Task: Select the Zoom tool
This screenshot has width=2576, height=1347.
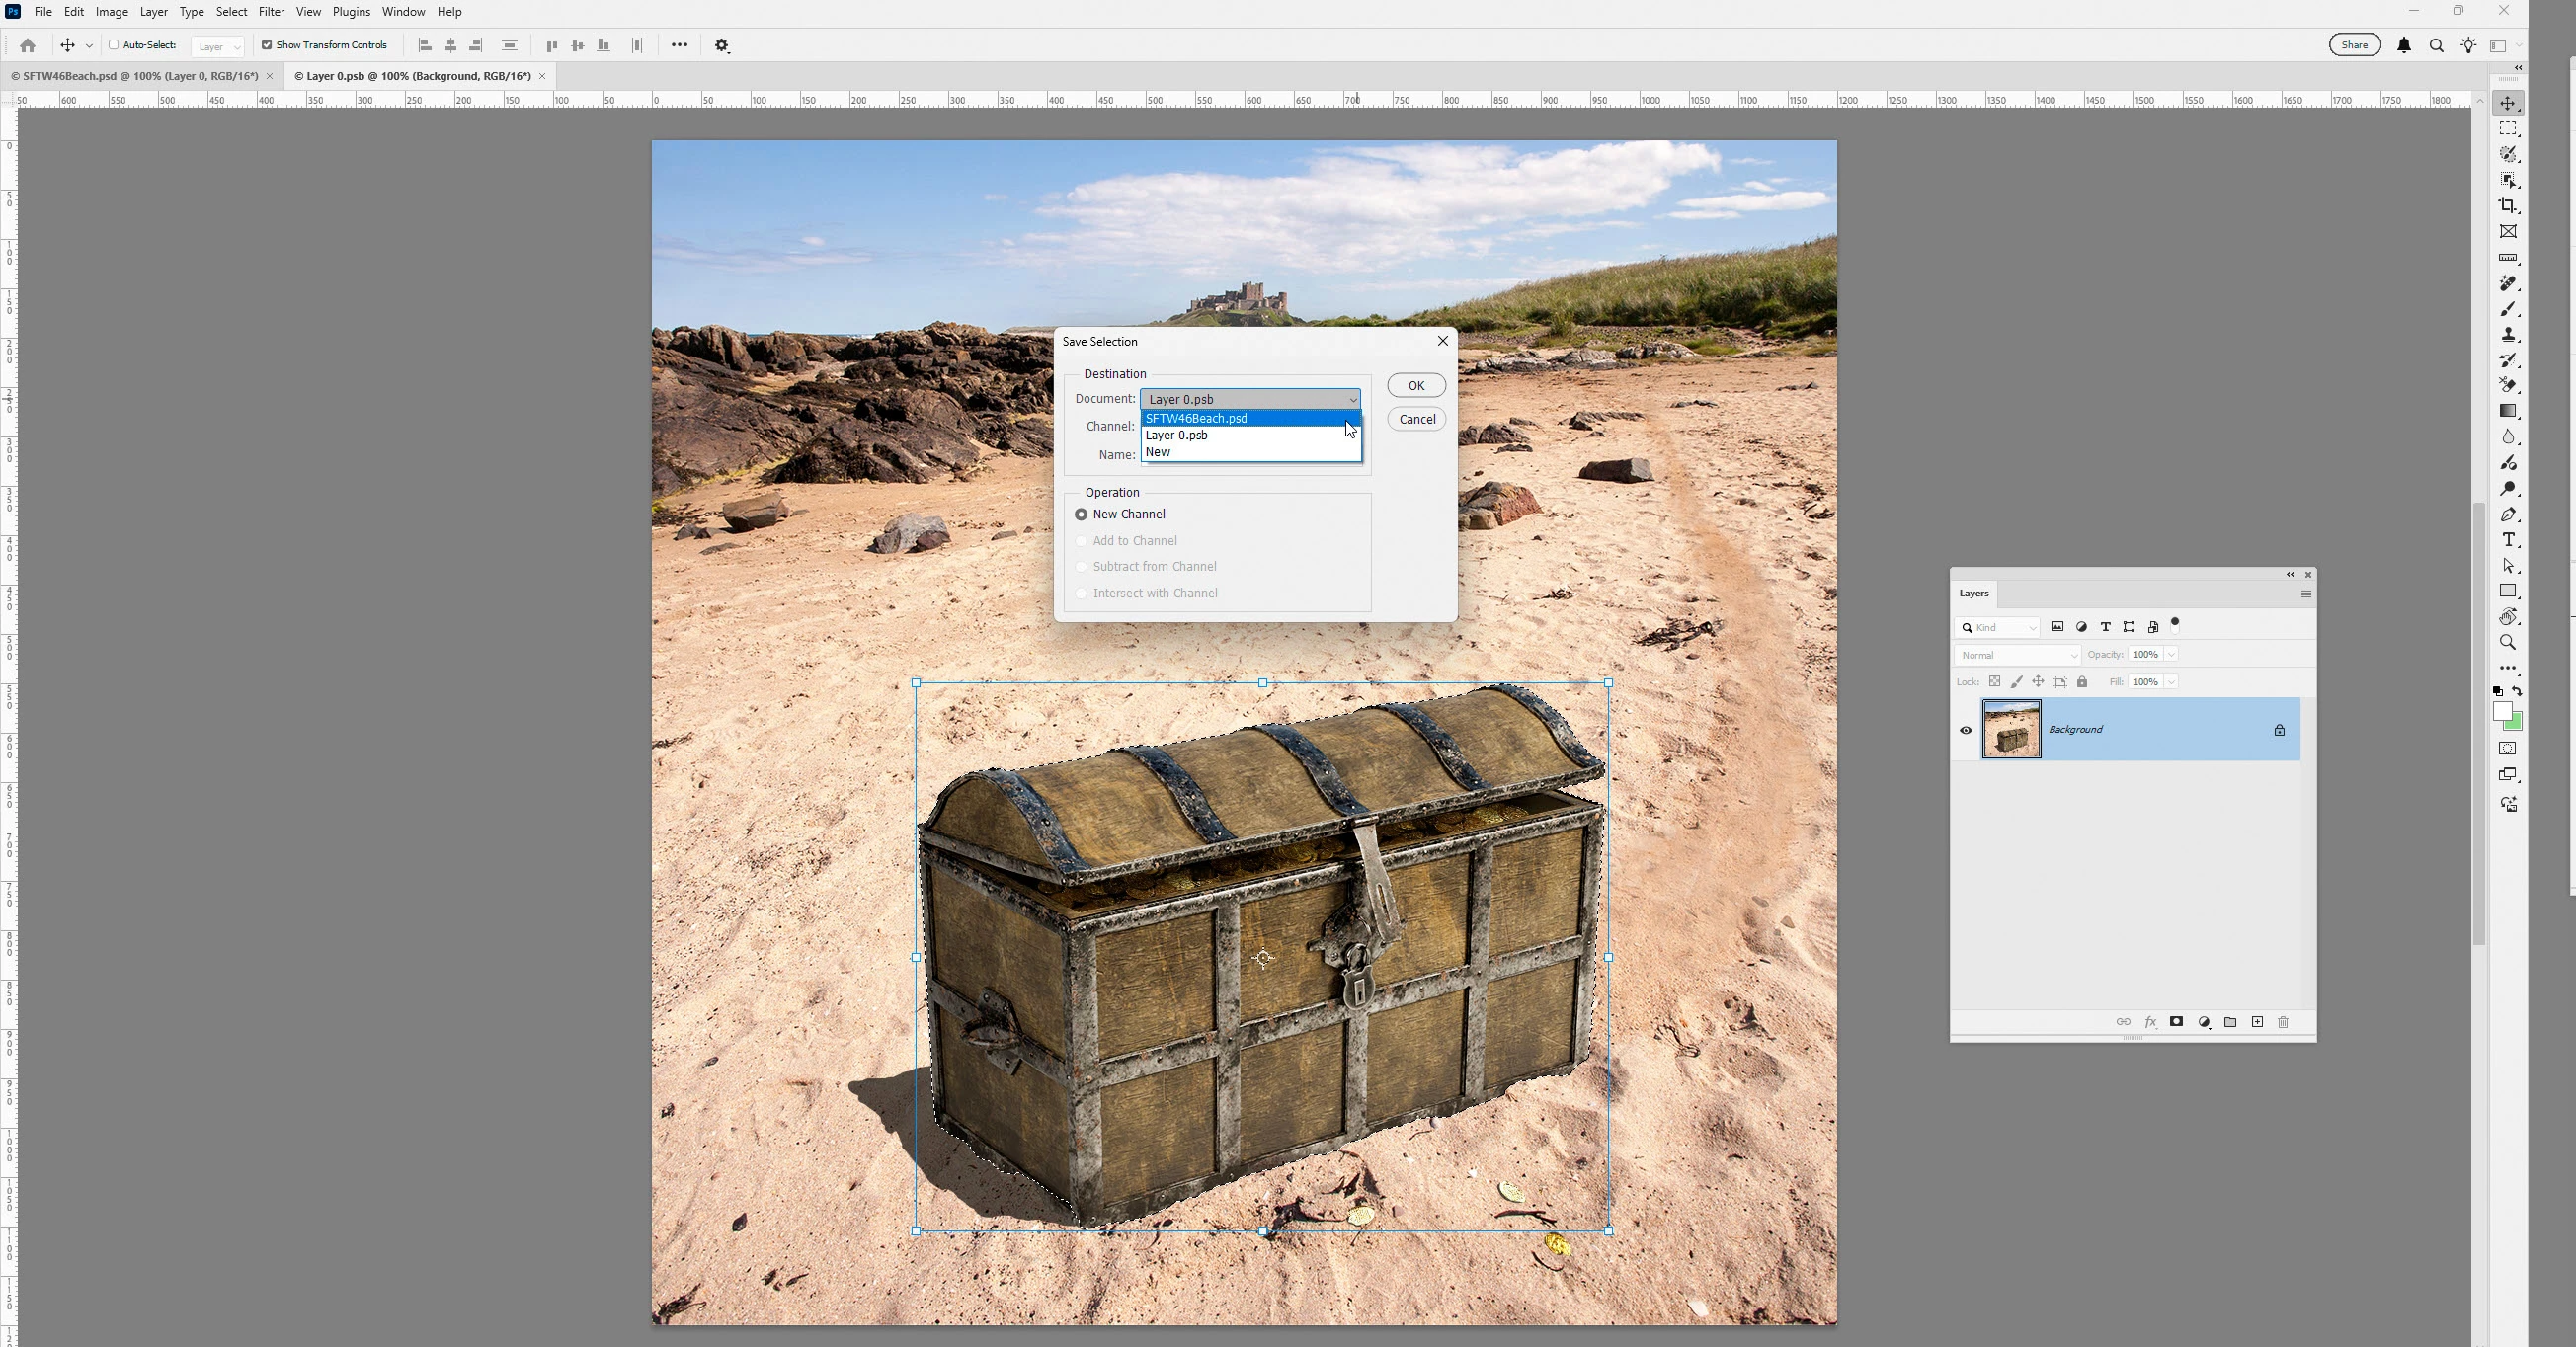Action: 2507,643
